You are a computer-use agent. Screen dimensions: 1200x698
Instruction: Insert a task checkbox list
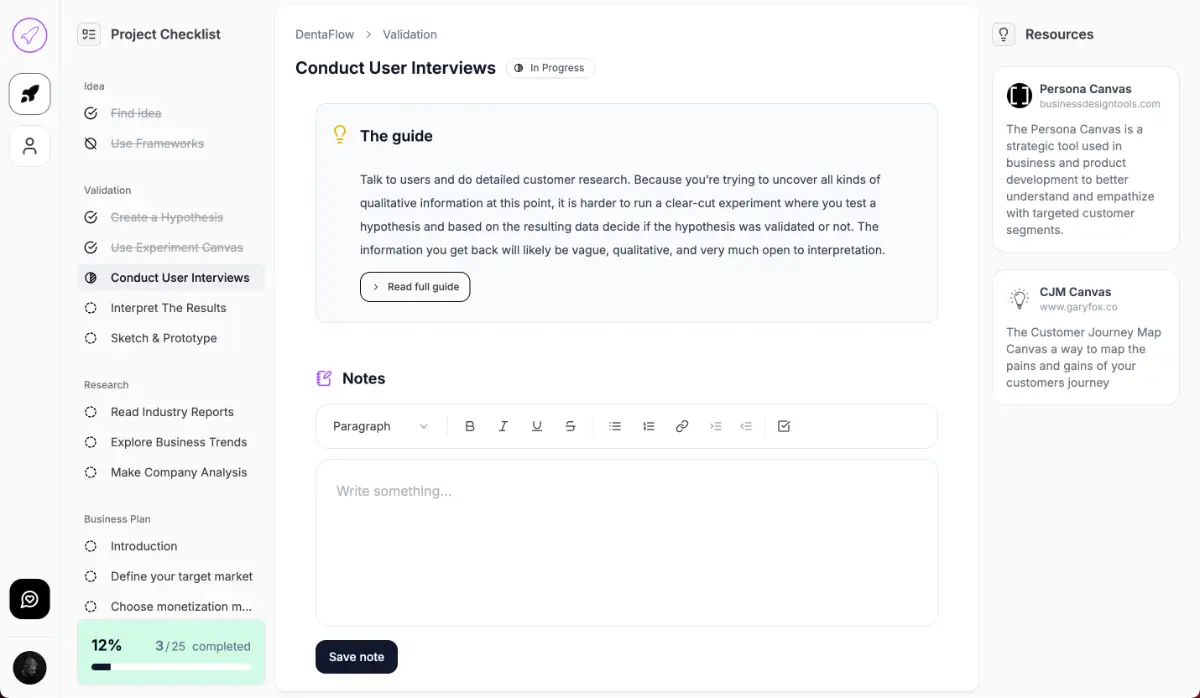coord(784,426)
